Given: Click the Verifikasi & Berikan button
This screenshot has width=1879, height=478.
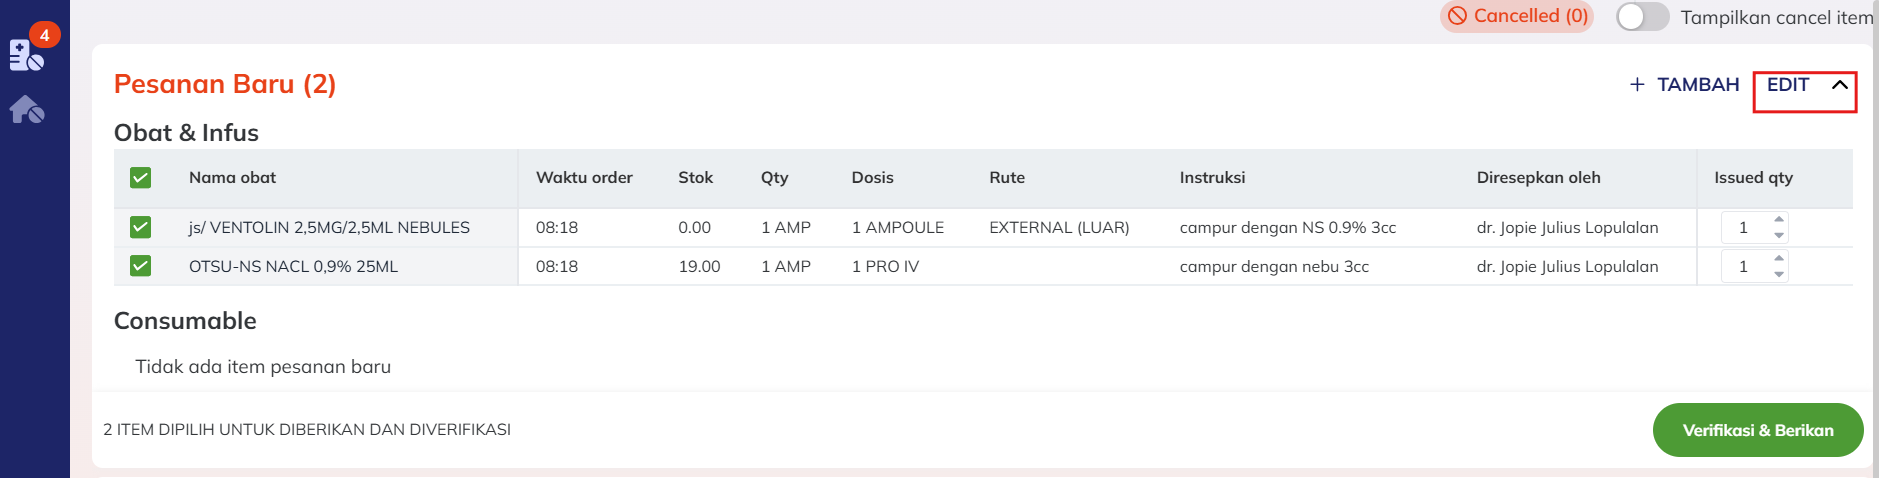Looking at the screenshot, I should tap(1757, 430).
